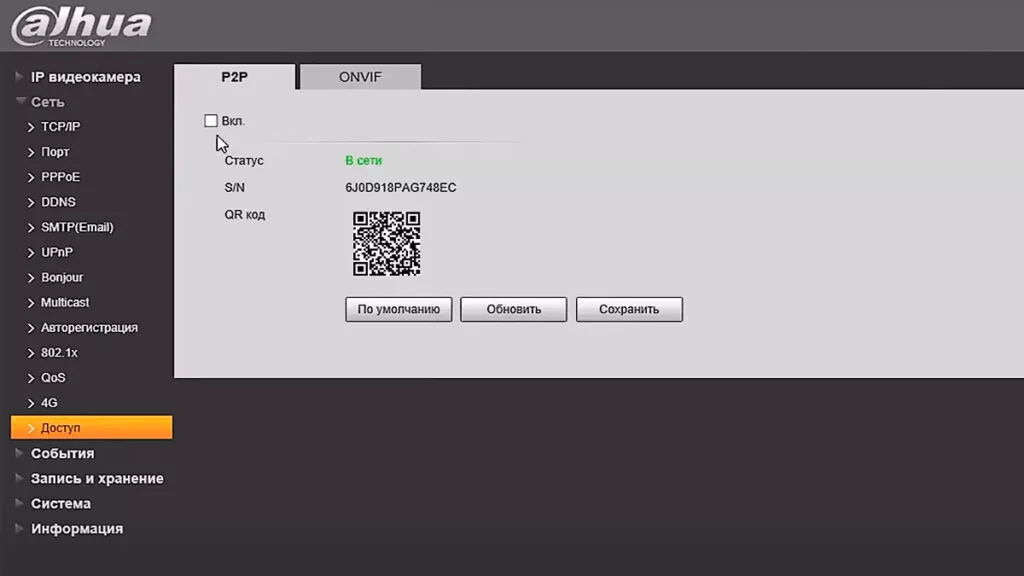
Task: Click the chevron beside TCP/IP
Action: 31,127
